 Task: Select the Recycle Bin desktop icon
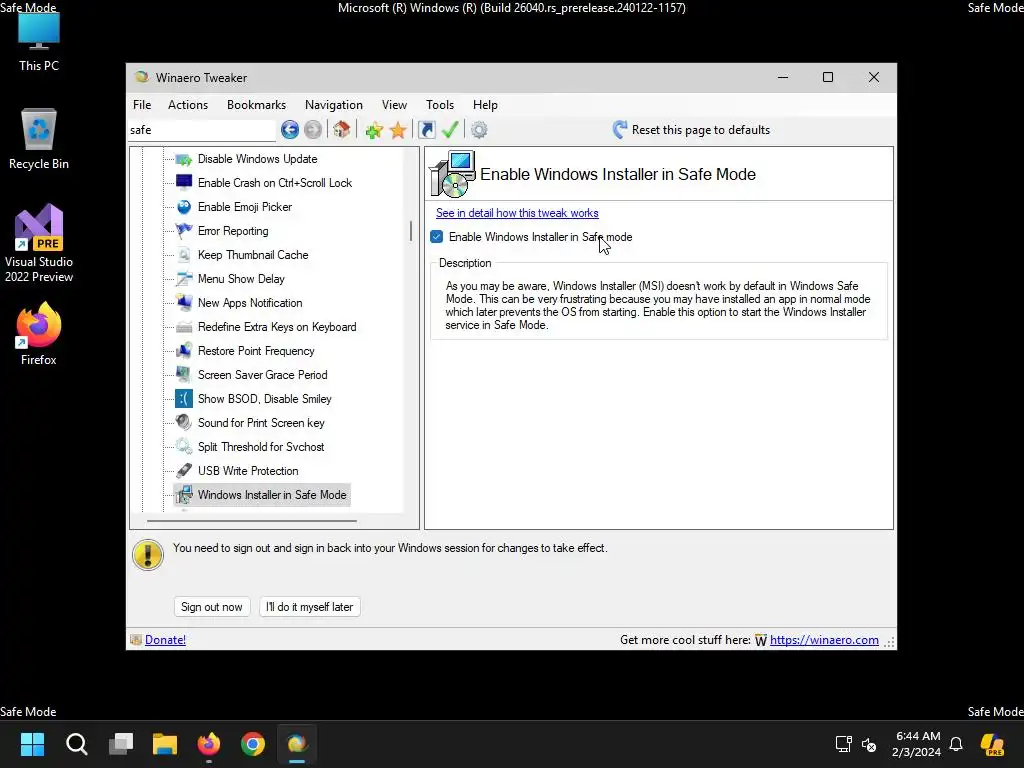click(x=39, y=139)
